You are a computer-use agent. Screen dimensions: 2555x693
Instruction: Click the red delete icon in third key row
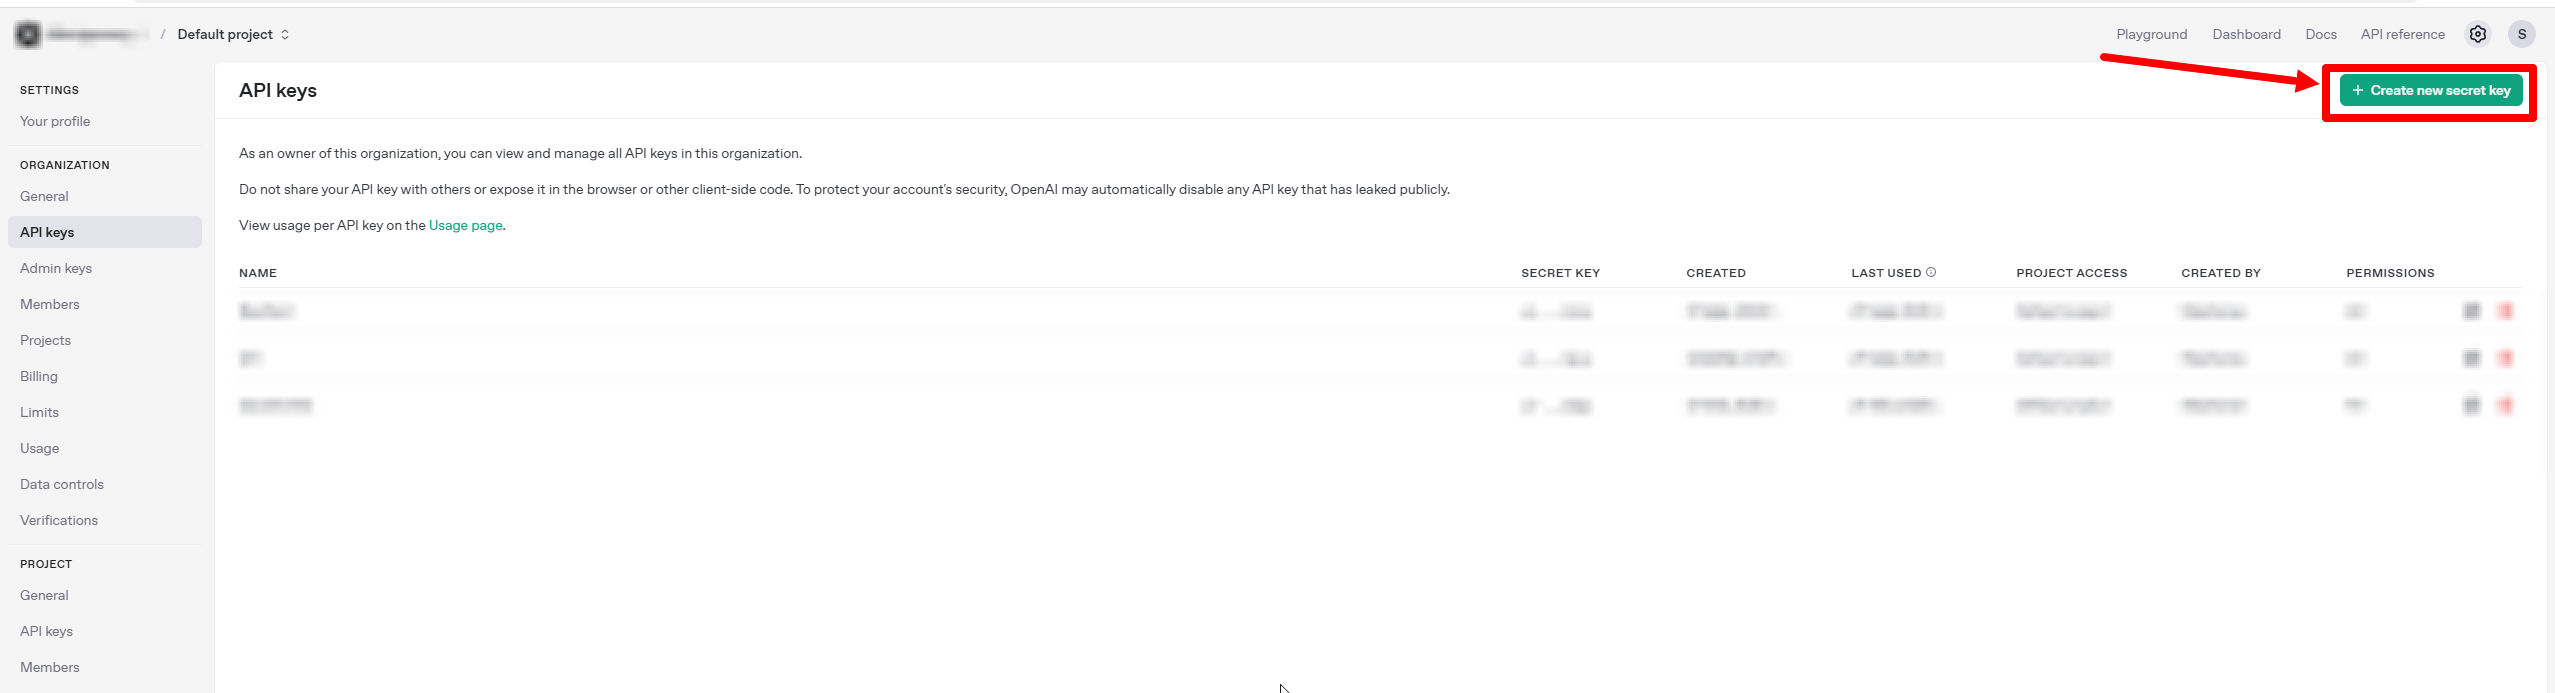[2506, 405]
